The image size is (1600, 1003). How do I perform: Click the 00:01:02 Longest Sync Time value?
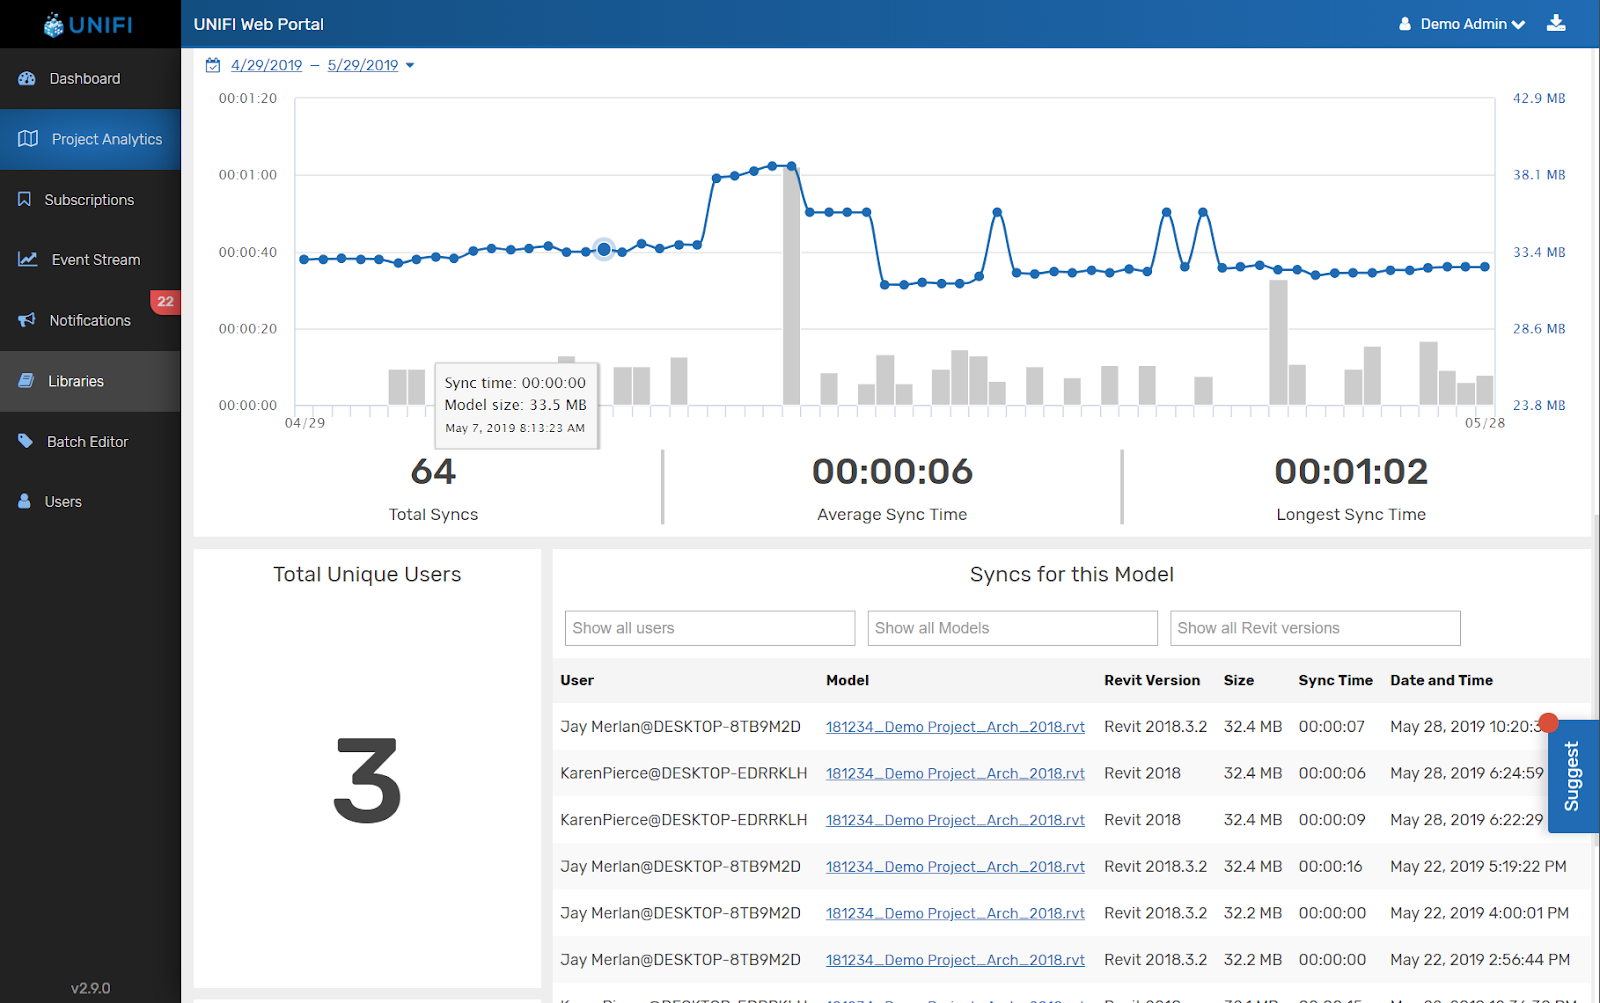(1351, 471)
